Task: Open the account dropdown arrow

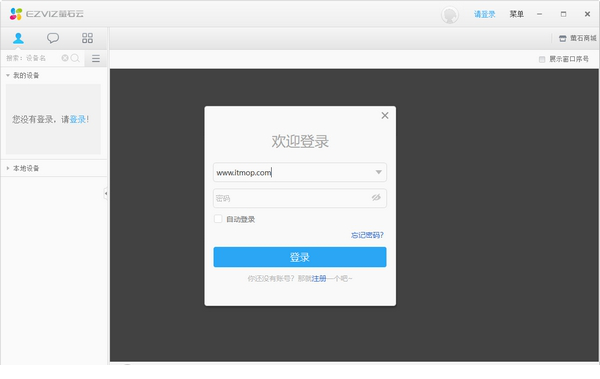Action: (378, 172)
